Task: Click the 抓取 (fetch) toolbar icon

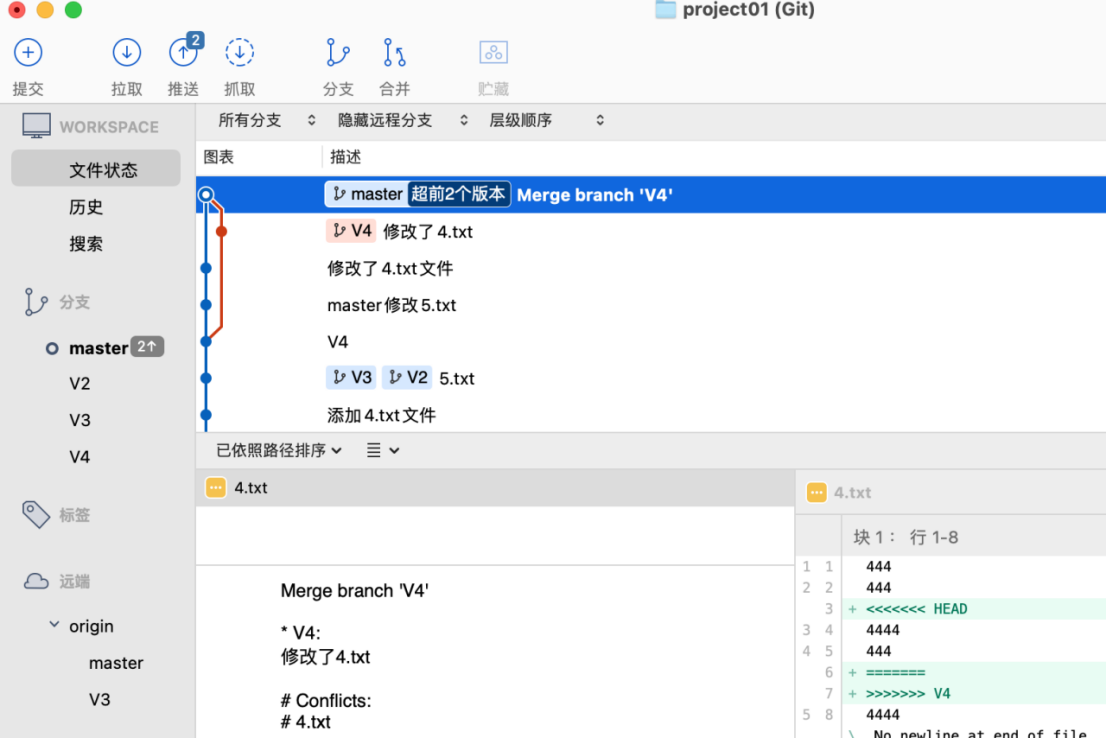Action: (240, 52)
